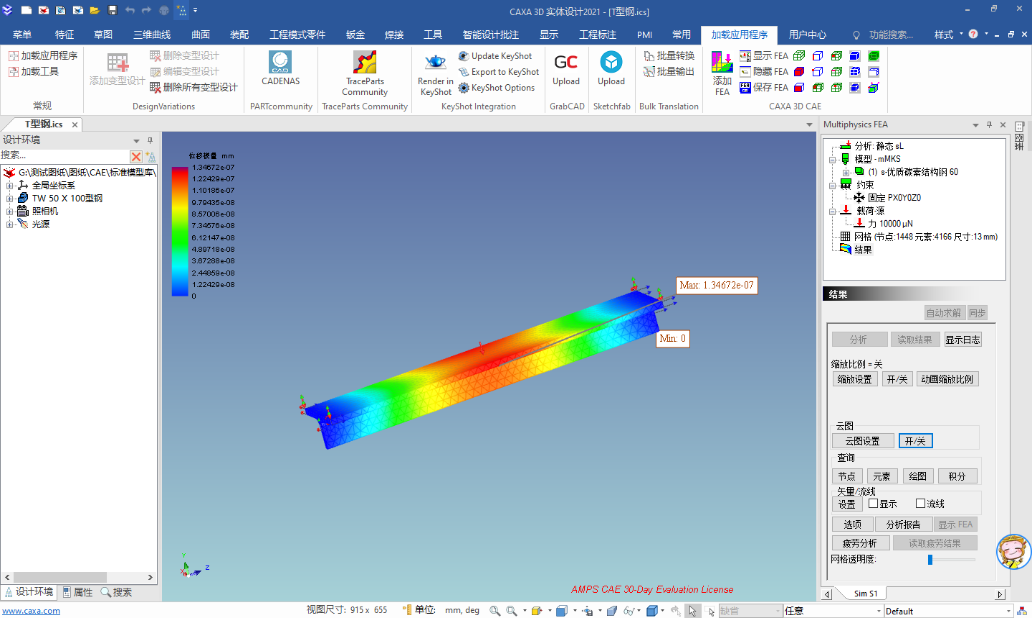Click the 搜索 search field in design tree
1032x618 pixels.
pyautogui.click(x=64, y=155)
